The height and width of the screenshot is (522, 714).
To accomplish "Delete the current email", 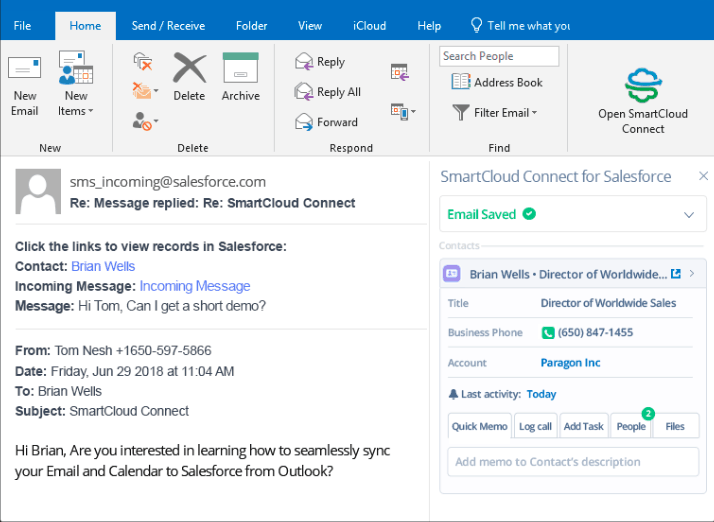I will click(x=189, y=77).
